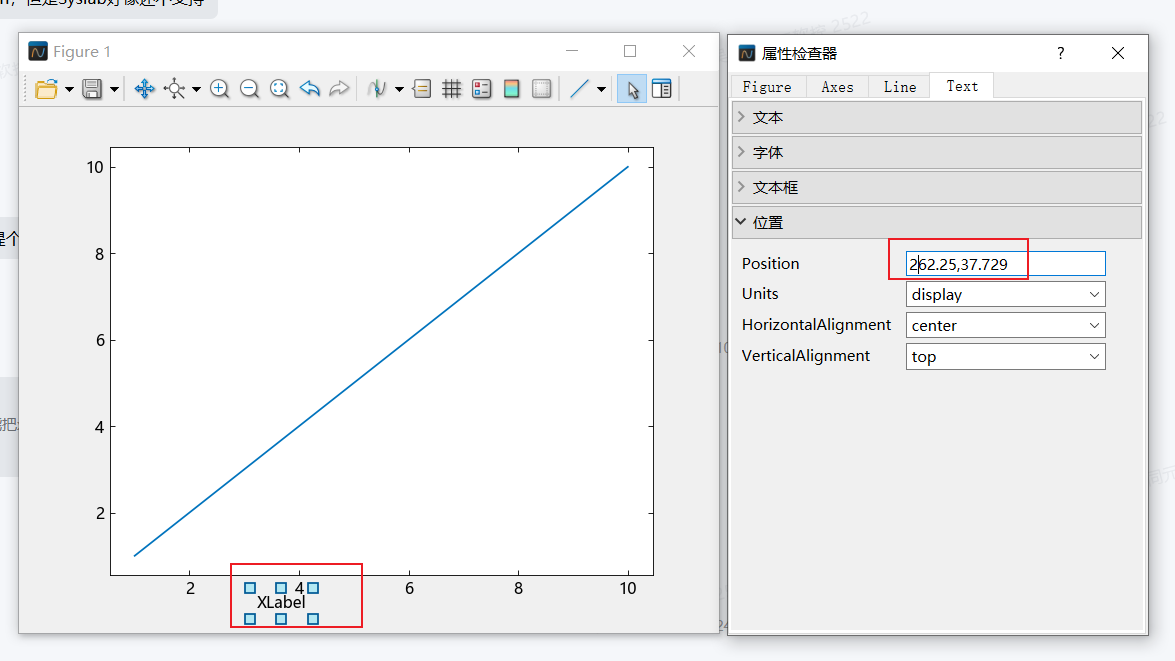The width and height of the screenshot is (1175, 661).
Task: Collapse the 位置 section
Action: [937, 223]
